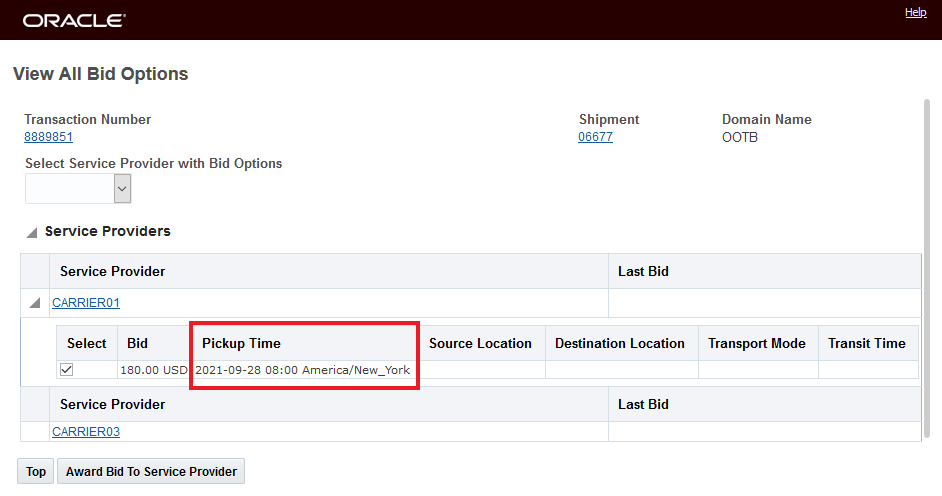Click the vertical page scrollbar
Viewport: 942px width, 496px height.
(928, 270)
